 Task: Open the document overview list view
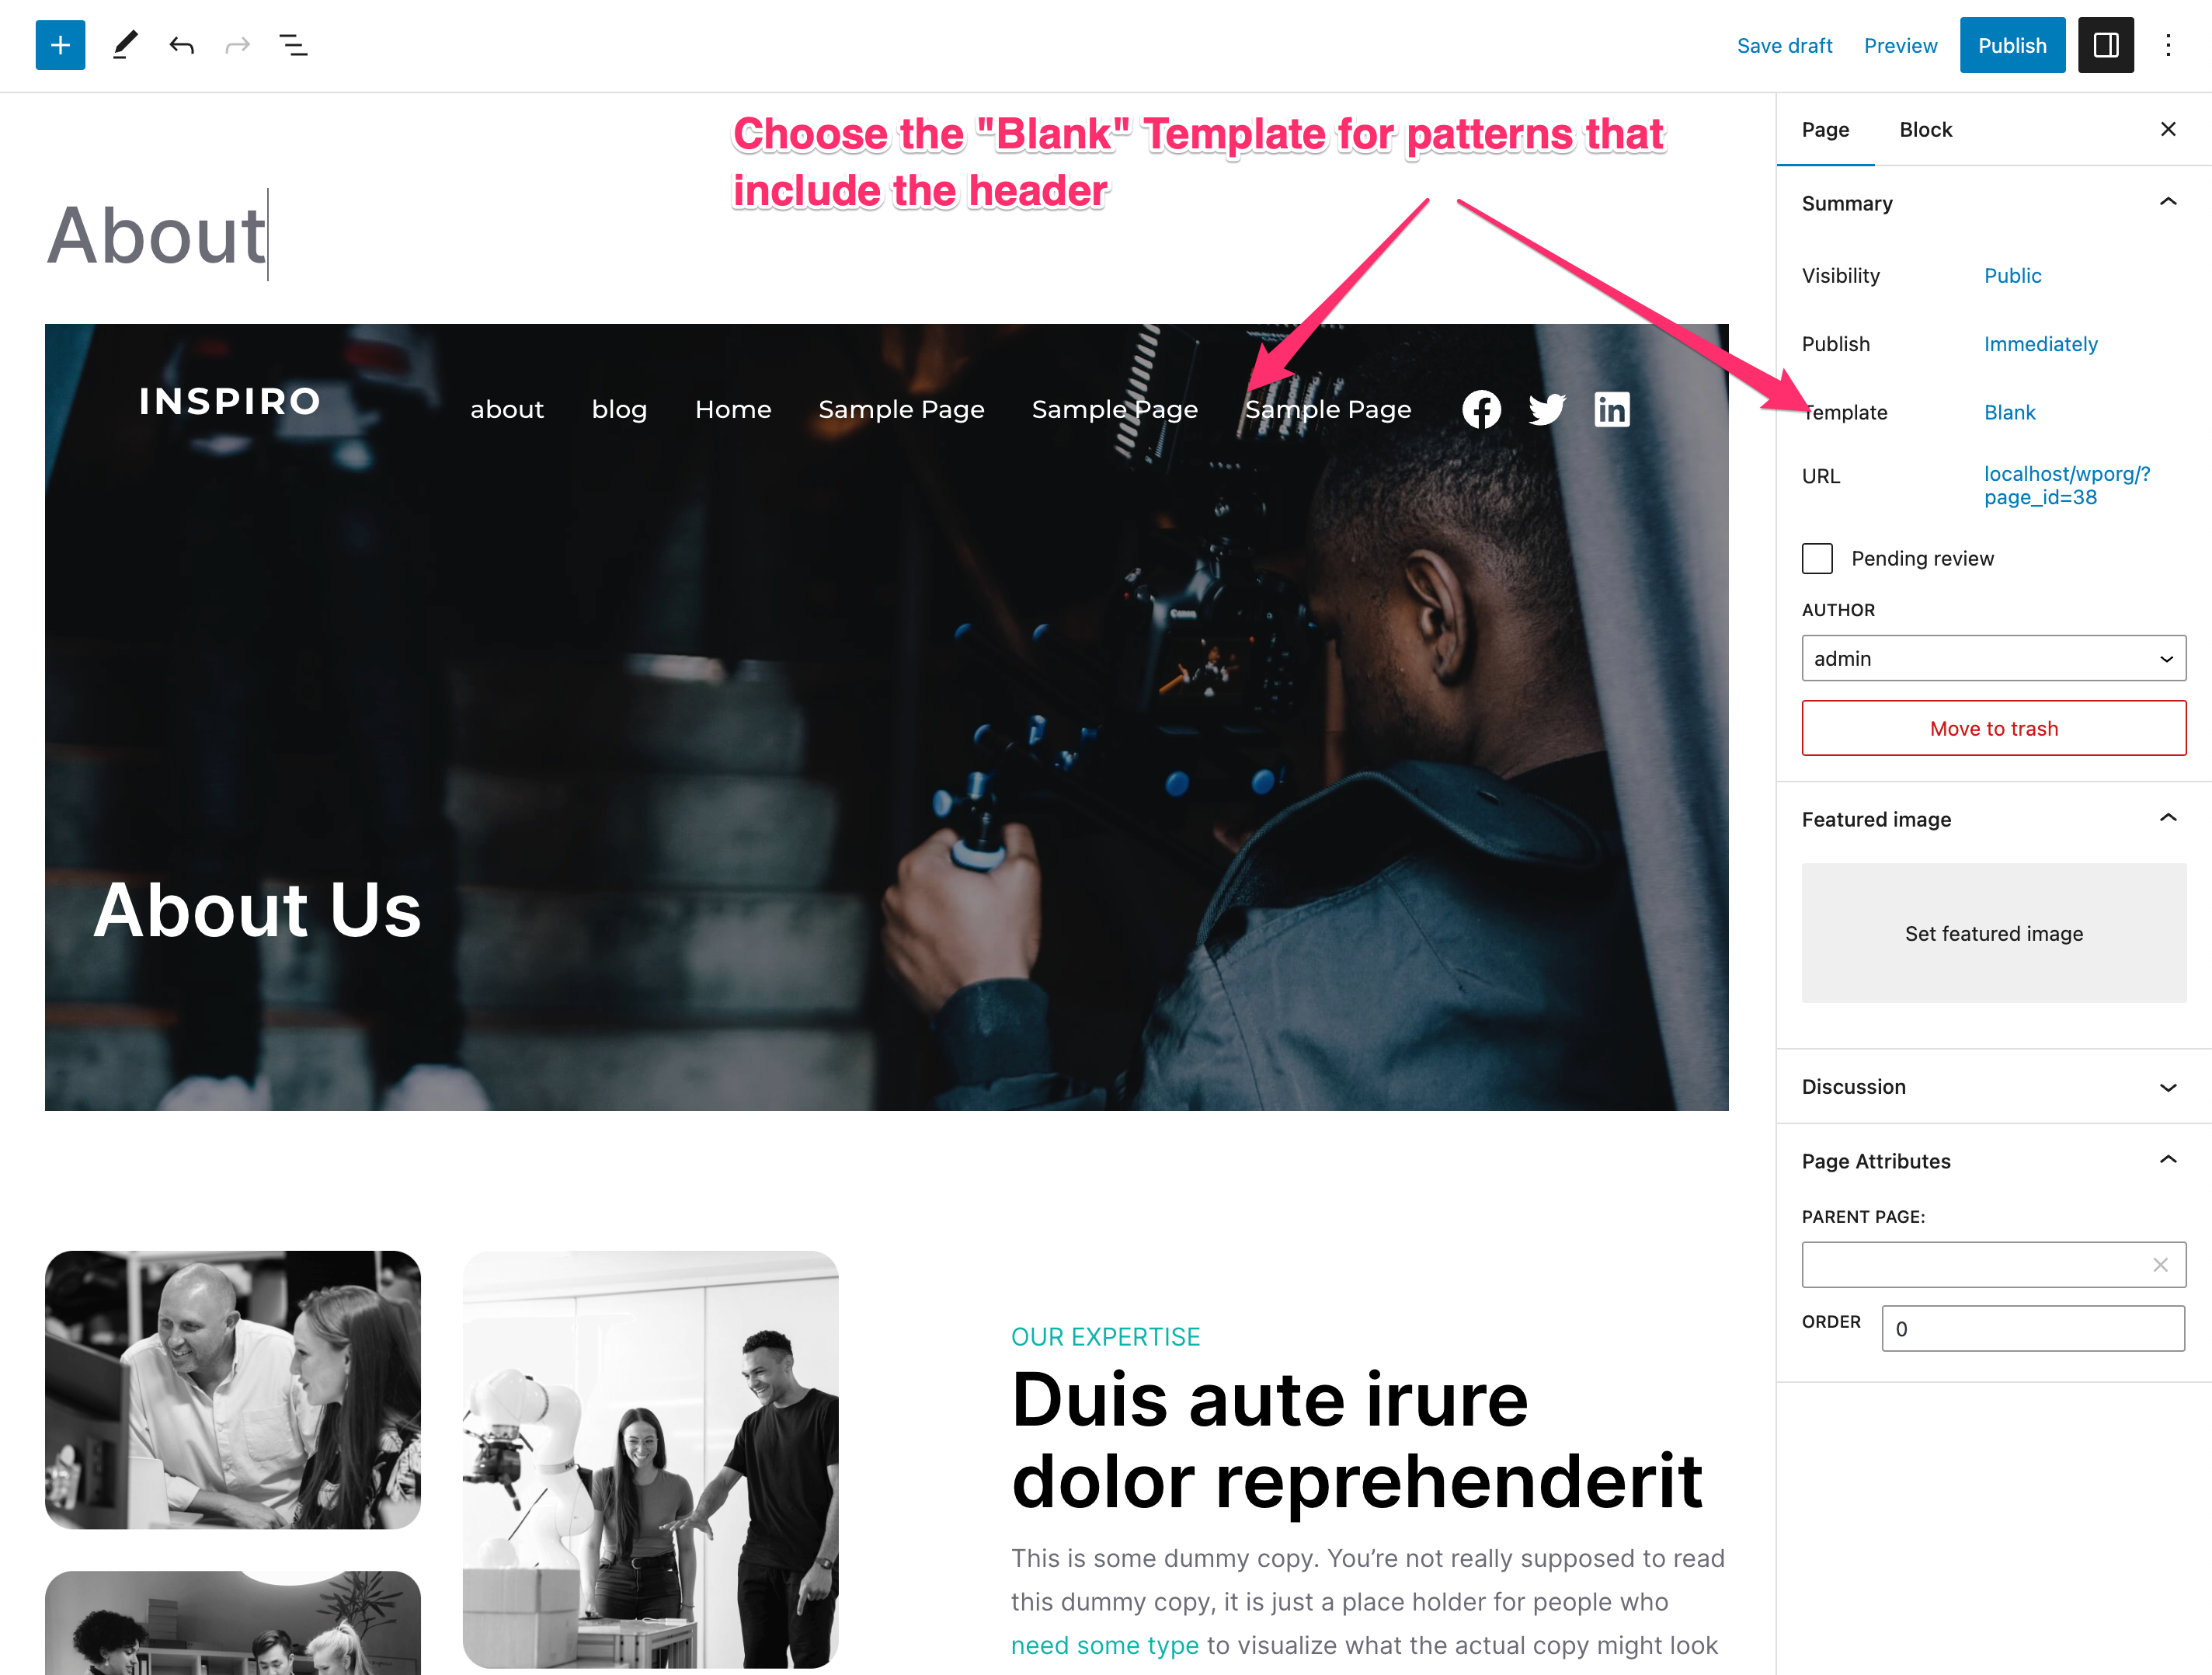tap(293, 45)
